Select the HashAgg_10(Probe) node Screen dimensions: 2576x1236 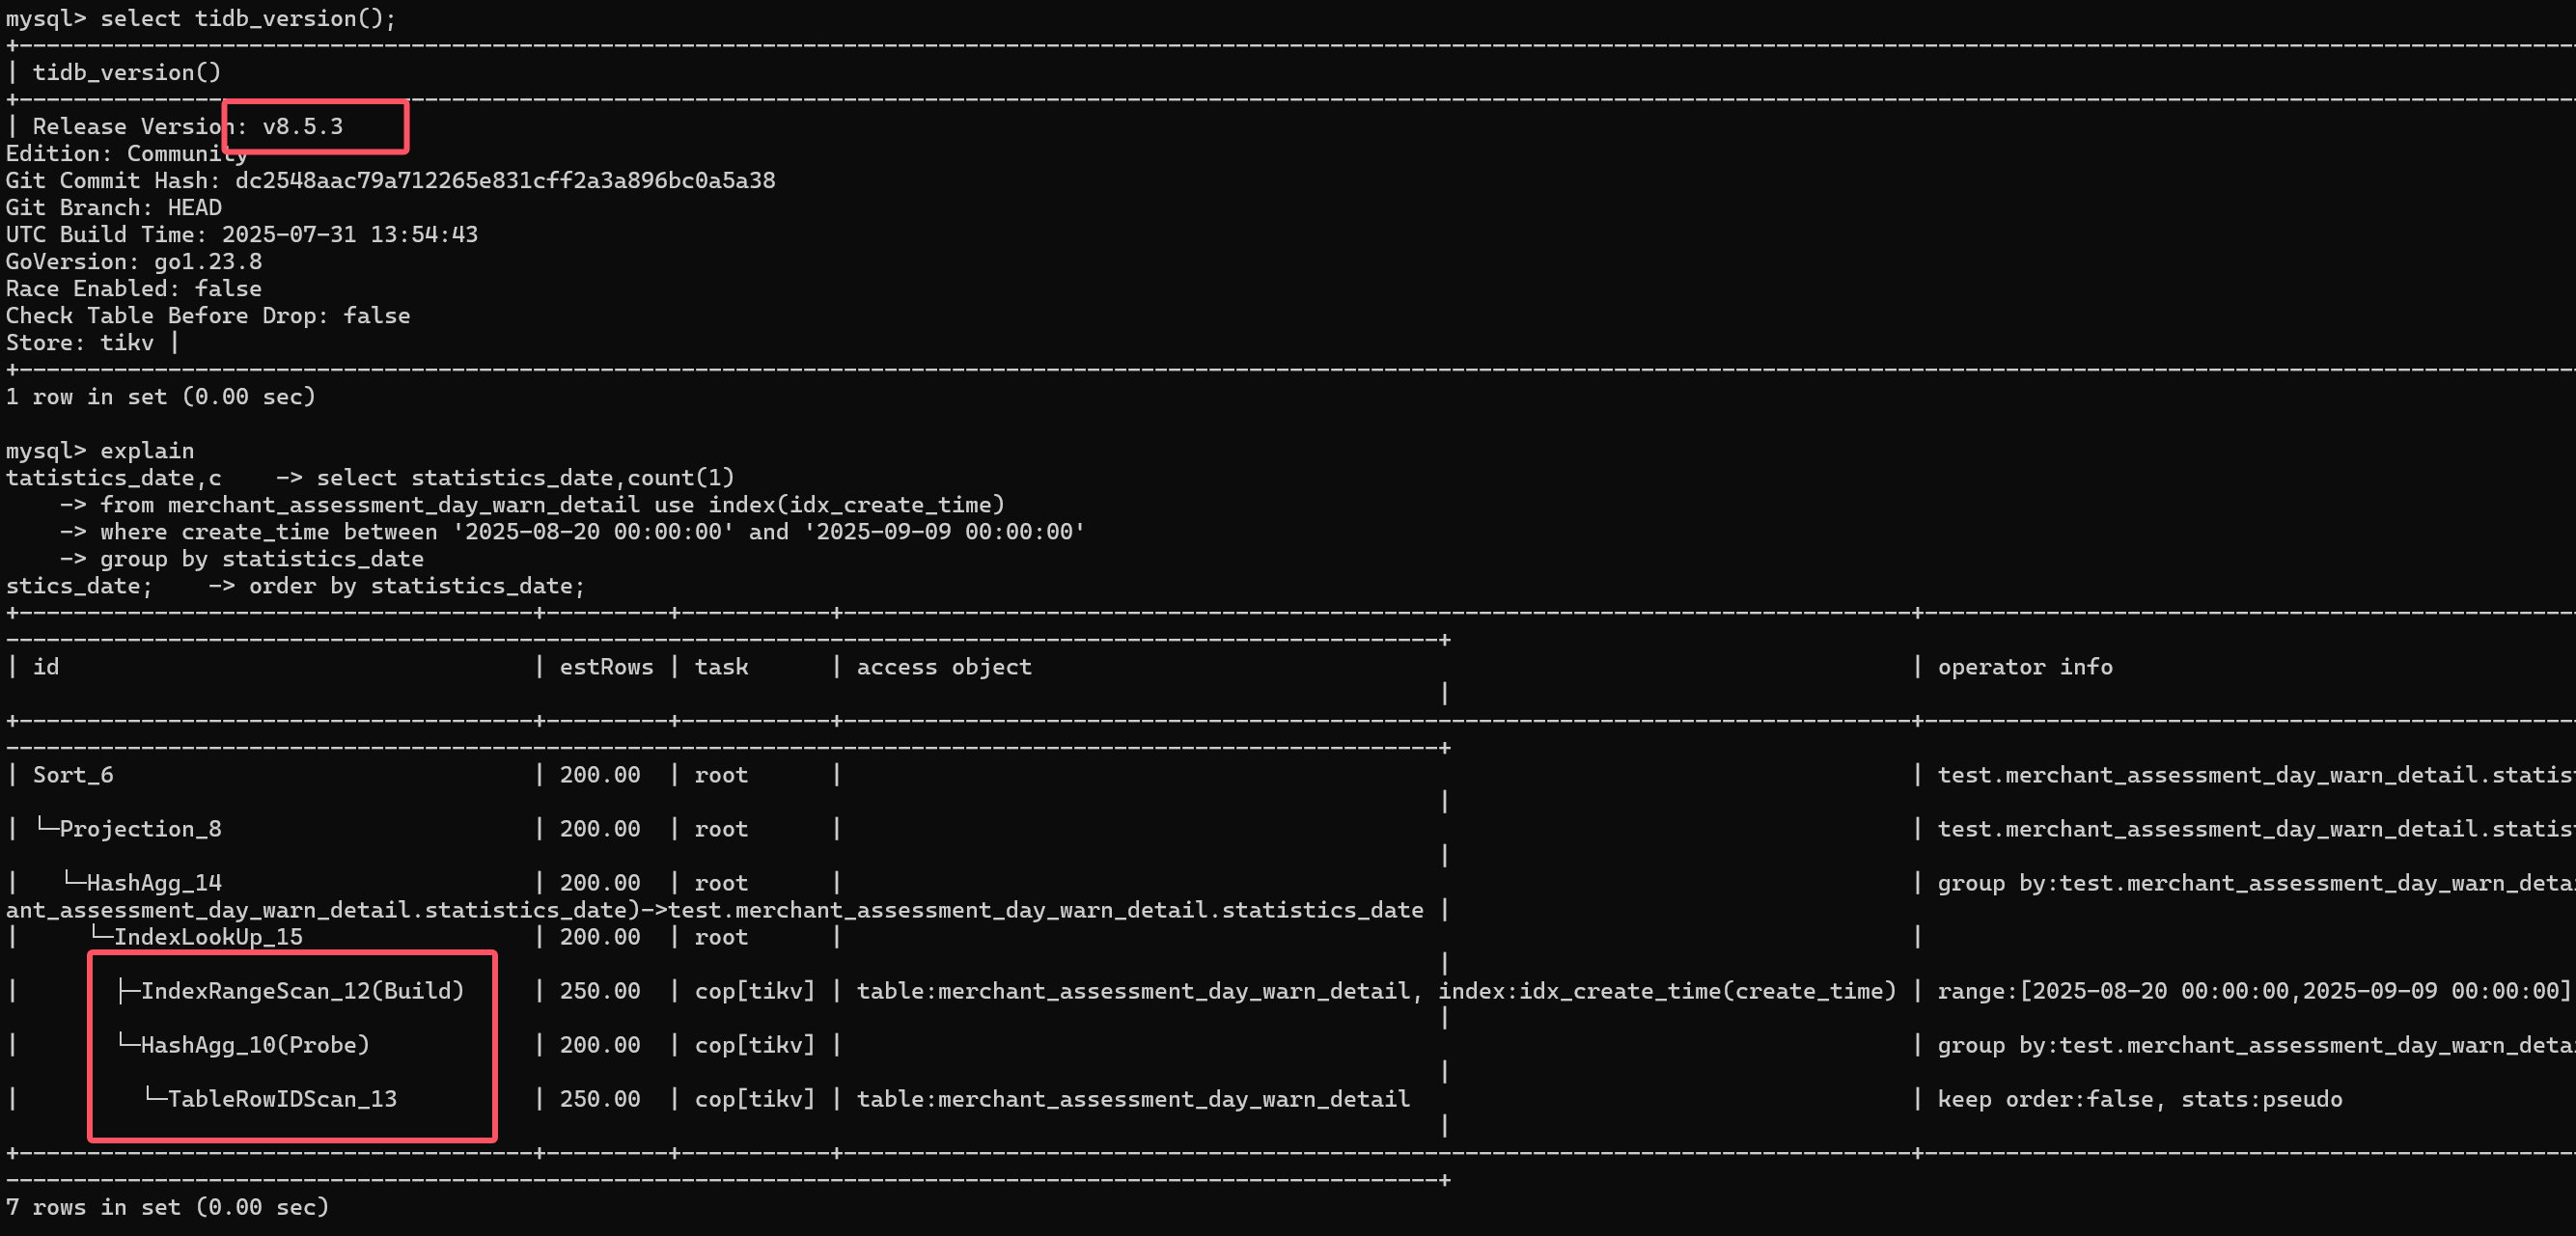click(x=255, y=1045)
